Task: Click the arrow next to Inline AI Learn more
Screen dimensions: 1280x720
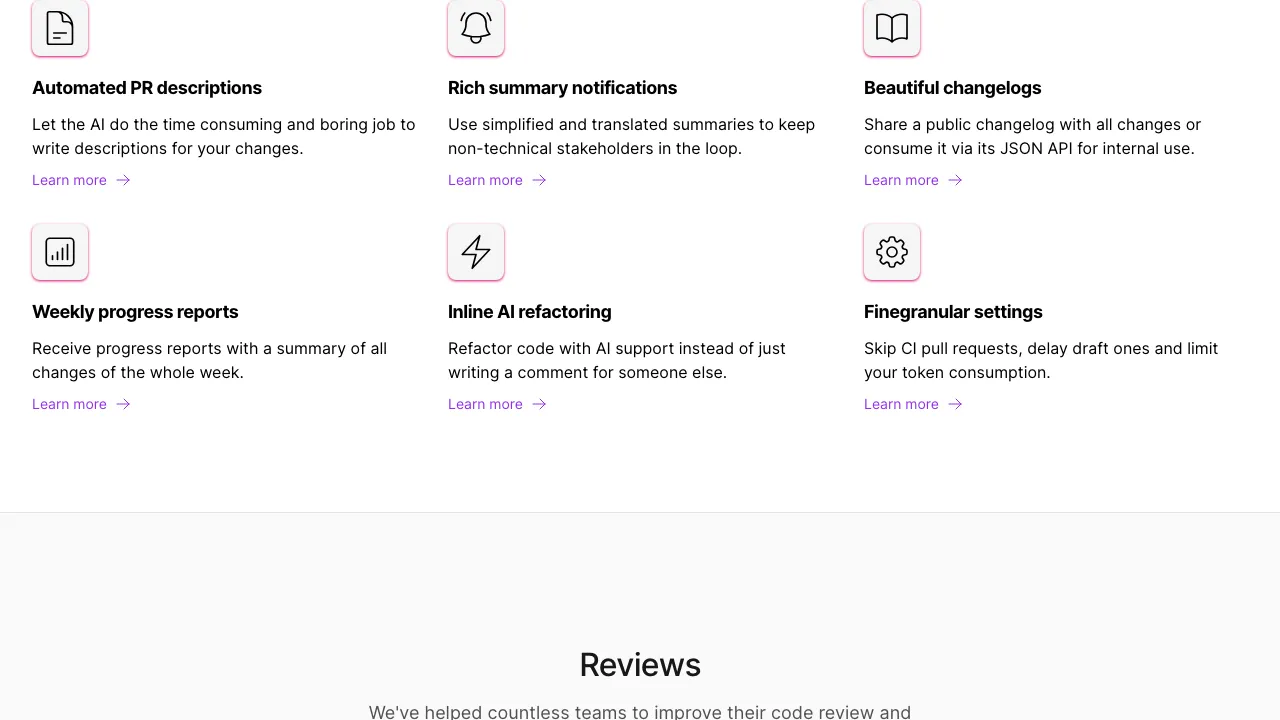Action: pos(539,404)
